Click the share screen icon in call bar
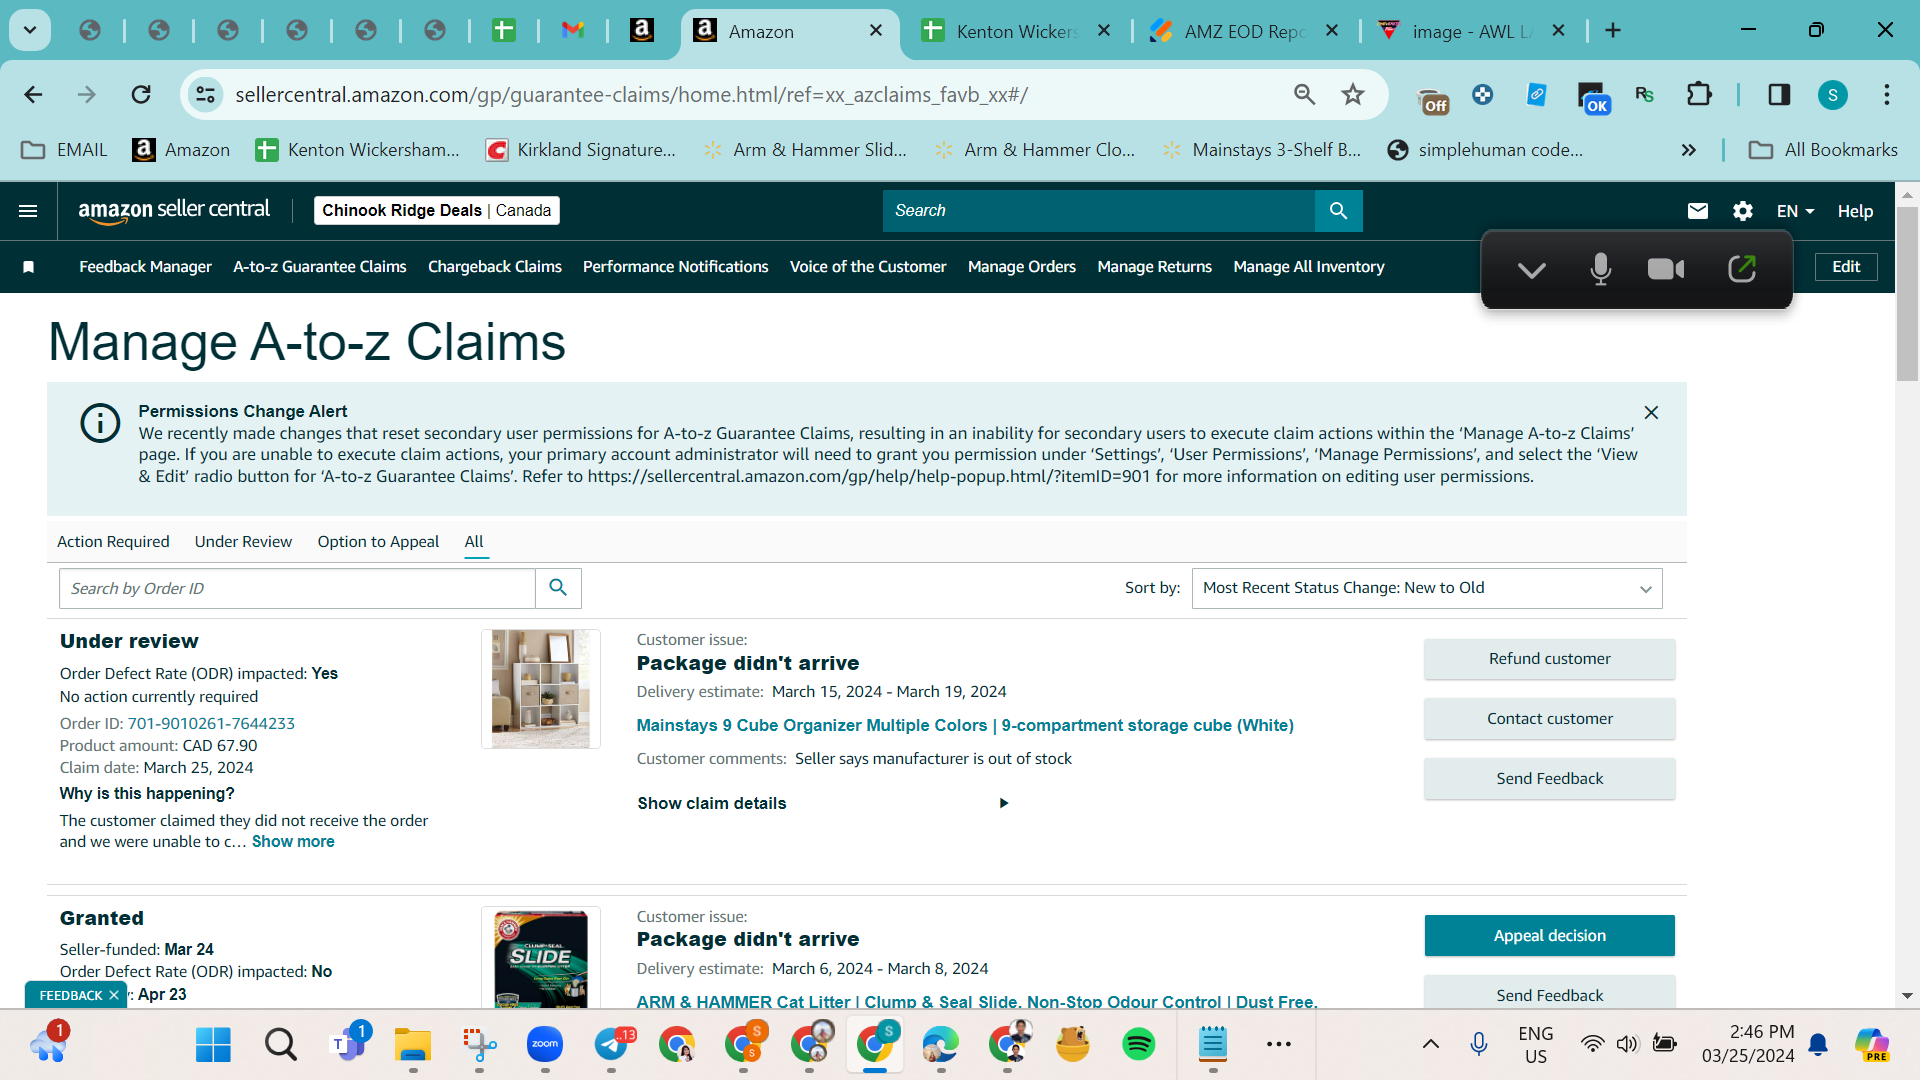The height and width of the screenshot is (1080, 1920). click(x=1742, y=269)
